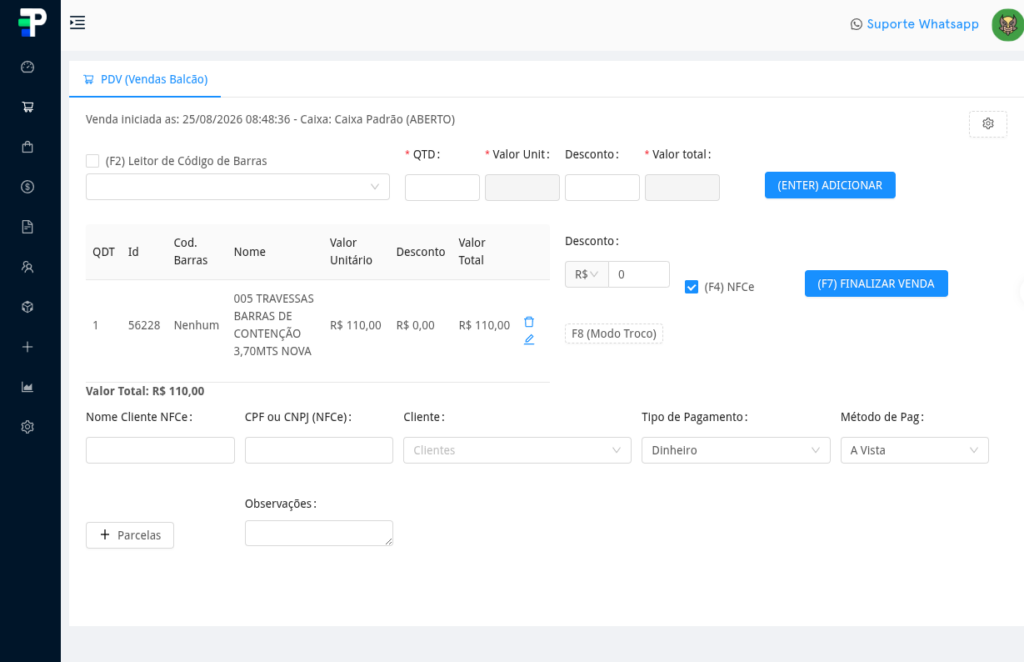This screenshot has width=1024, height=662.
Task: Open the Tipo de Pagamento Dinheiro dropdown
Action: pos(736,450)
